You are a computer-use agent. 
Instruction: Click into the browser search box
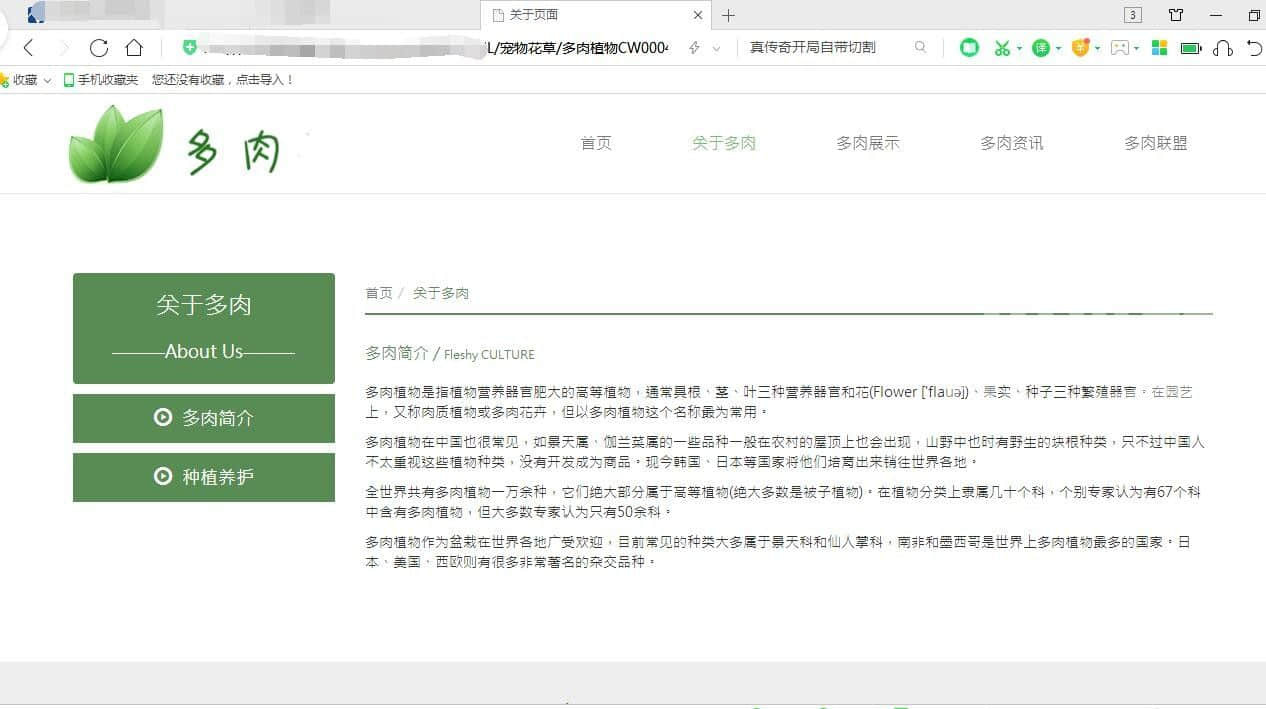[x=825, y=47]
